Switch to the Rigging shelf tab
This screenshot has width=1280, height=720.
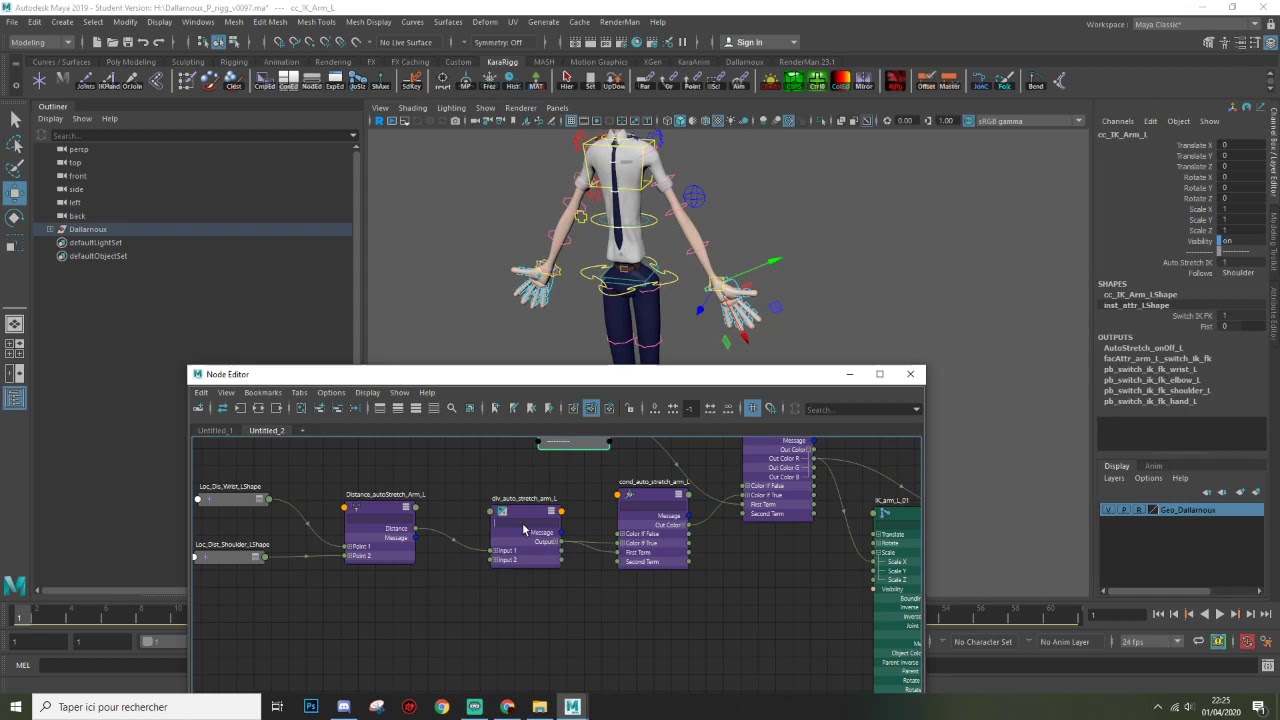point(234,62)
